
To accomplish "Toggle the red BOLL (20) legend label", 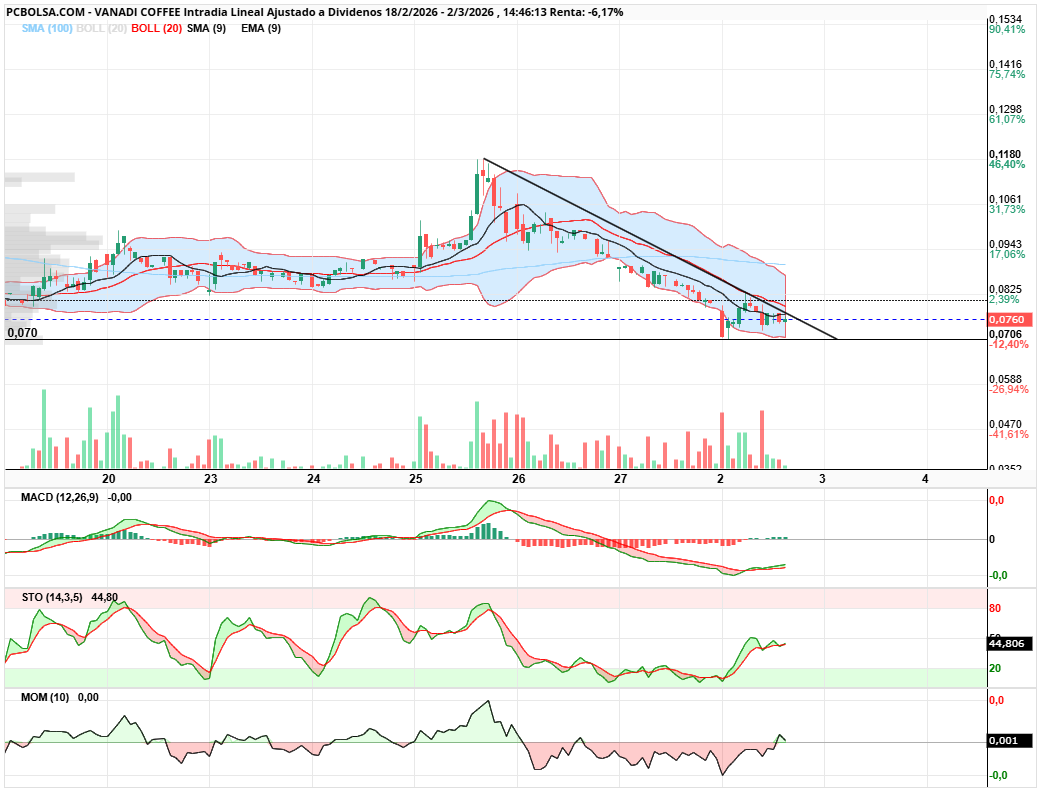I will 156,29.
